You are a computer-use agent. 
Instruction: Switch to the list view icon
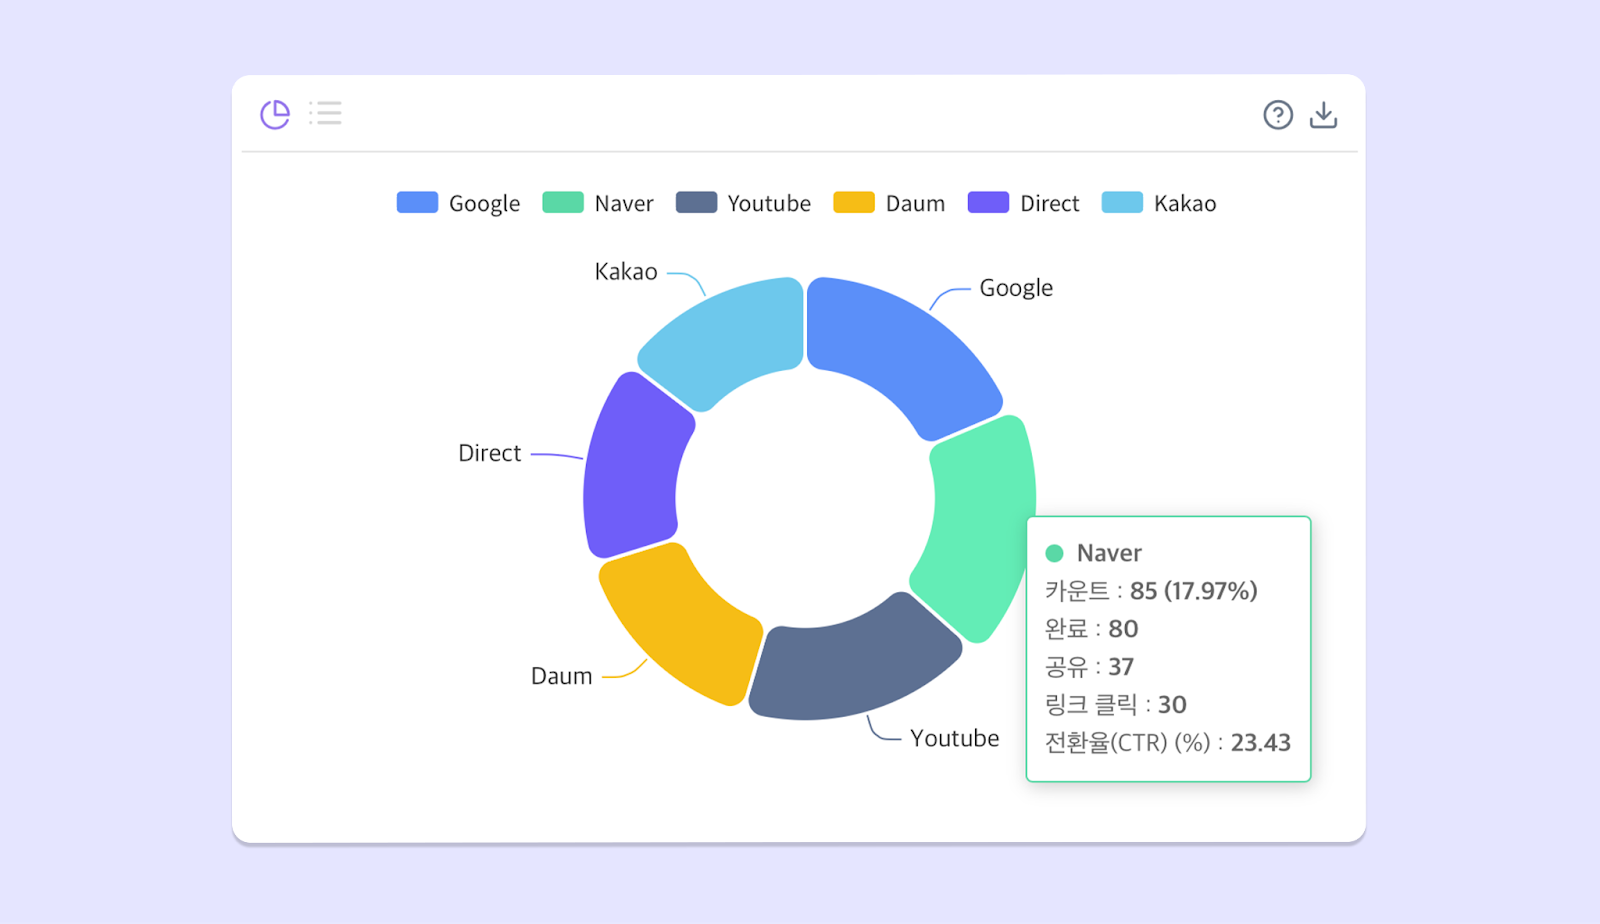click(325, 113)
